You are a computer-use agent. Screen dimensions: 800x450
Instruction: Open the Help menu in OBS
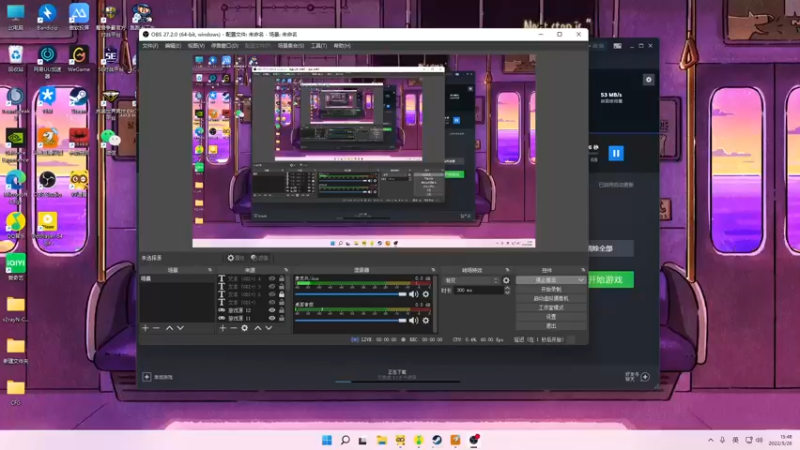click(x=342, y=46)
